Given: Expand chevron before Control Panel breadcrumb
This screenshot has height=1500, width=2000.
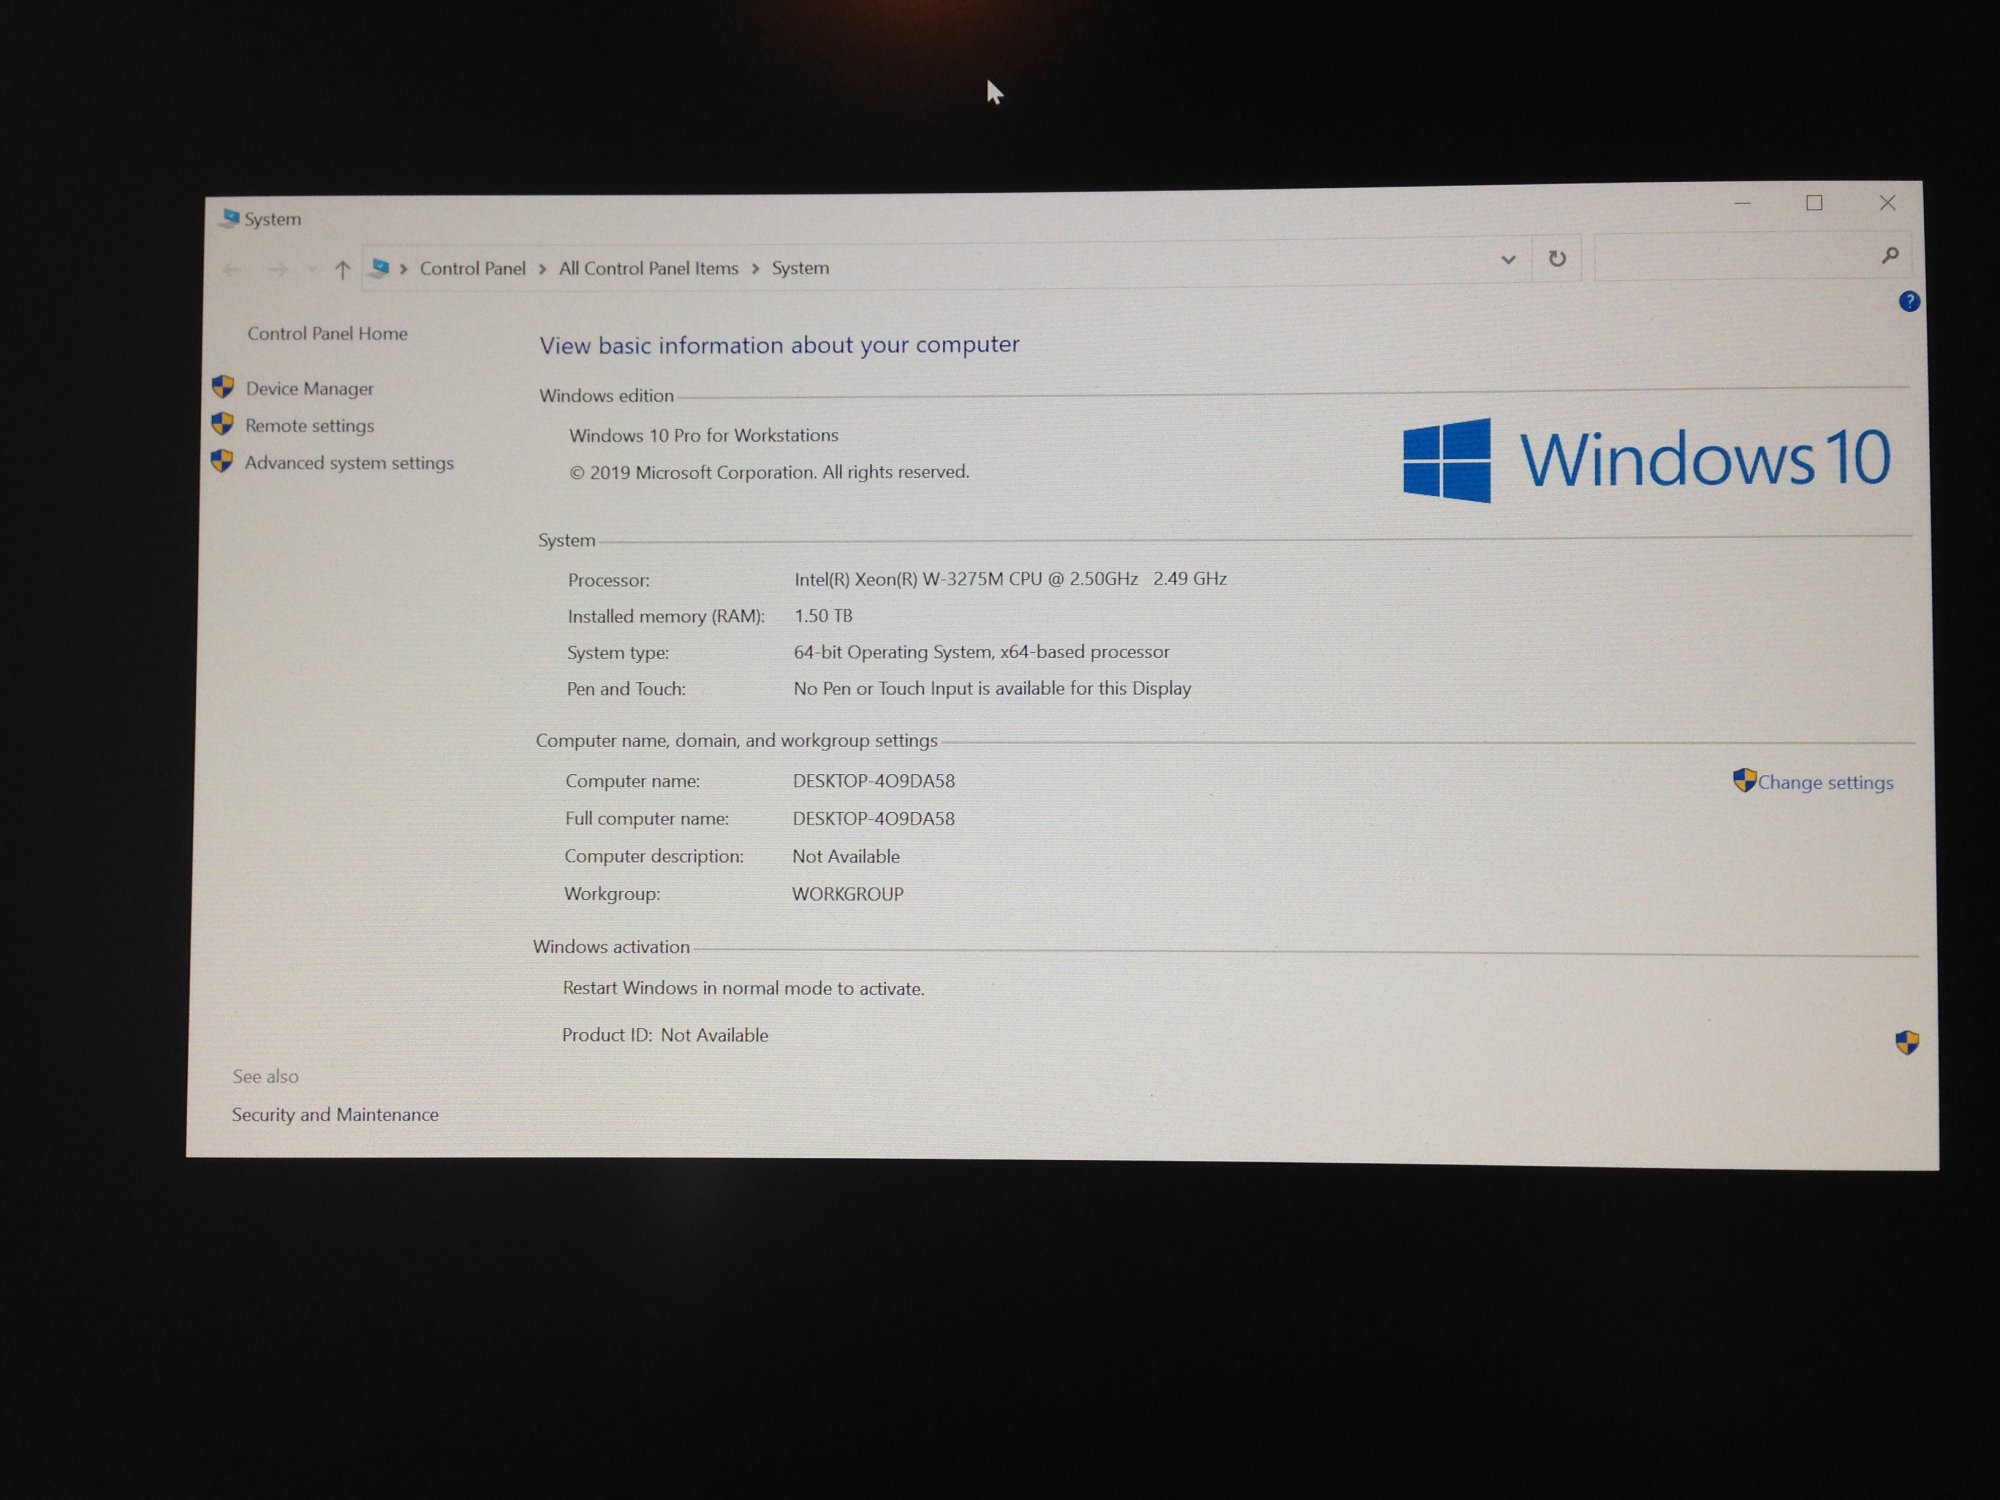Looking at the screenshot, I should coord(403,269).
